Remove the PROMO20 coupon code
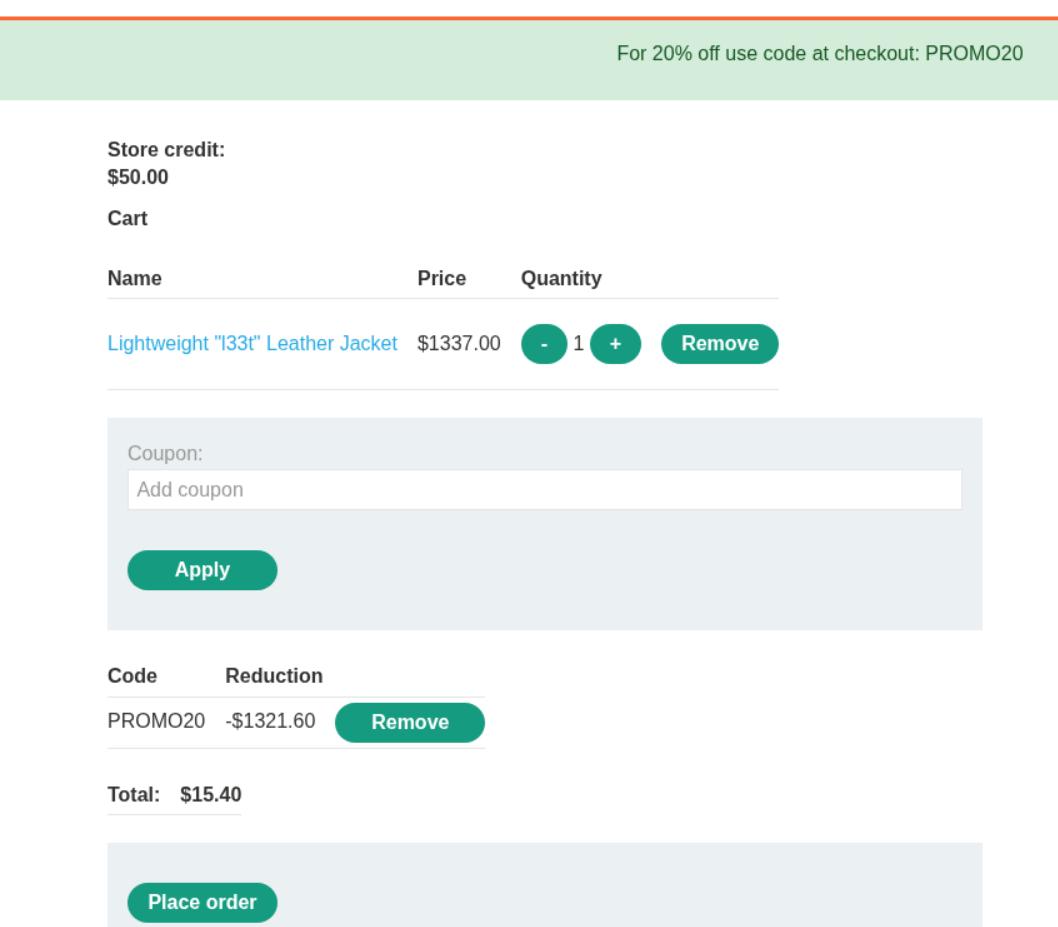 [409, 722]
